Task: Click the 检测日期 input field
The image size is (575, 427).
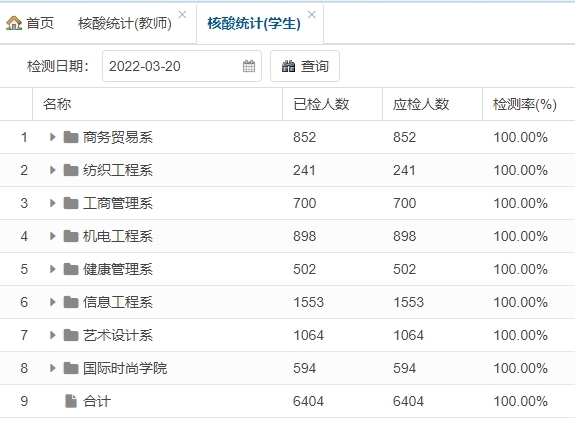Action: [x=182, y=66]
